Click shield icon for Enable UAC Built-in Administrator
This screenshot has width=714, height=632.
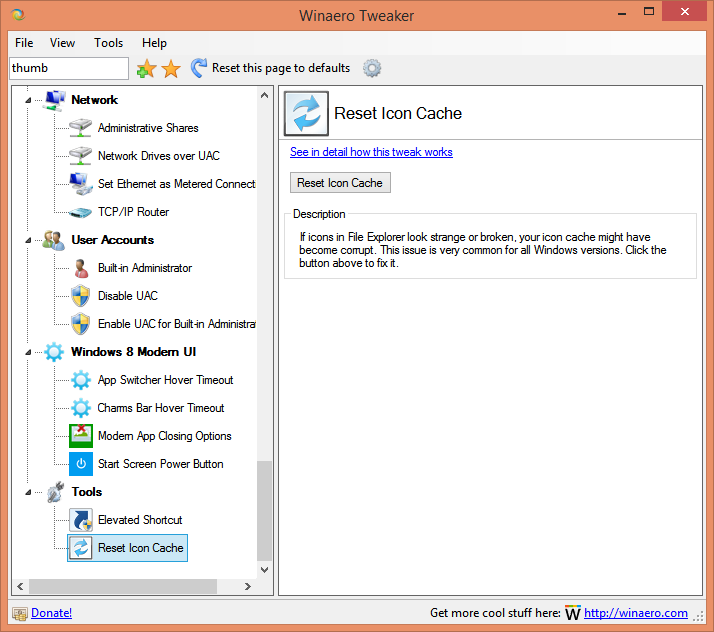point(81,324)
